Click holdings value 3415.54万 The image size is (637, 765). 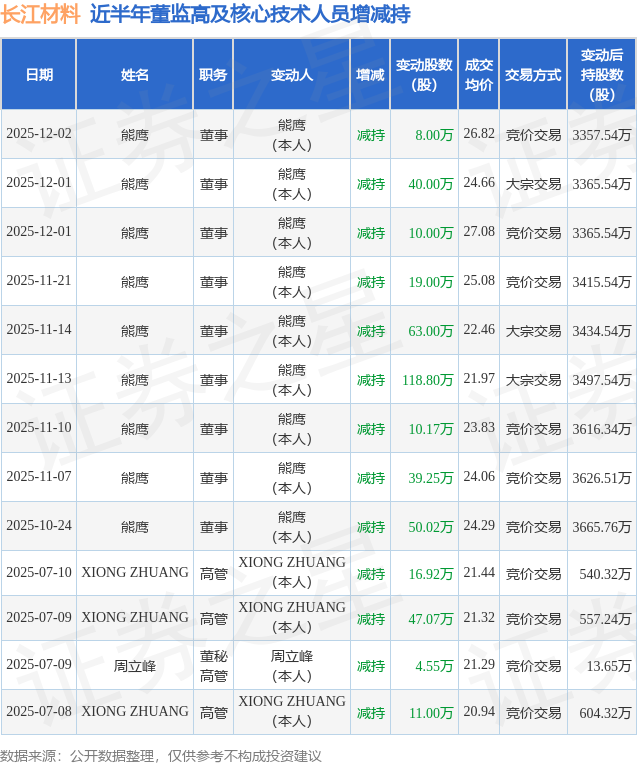click(601, 282)
